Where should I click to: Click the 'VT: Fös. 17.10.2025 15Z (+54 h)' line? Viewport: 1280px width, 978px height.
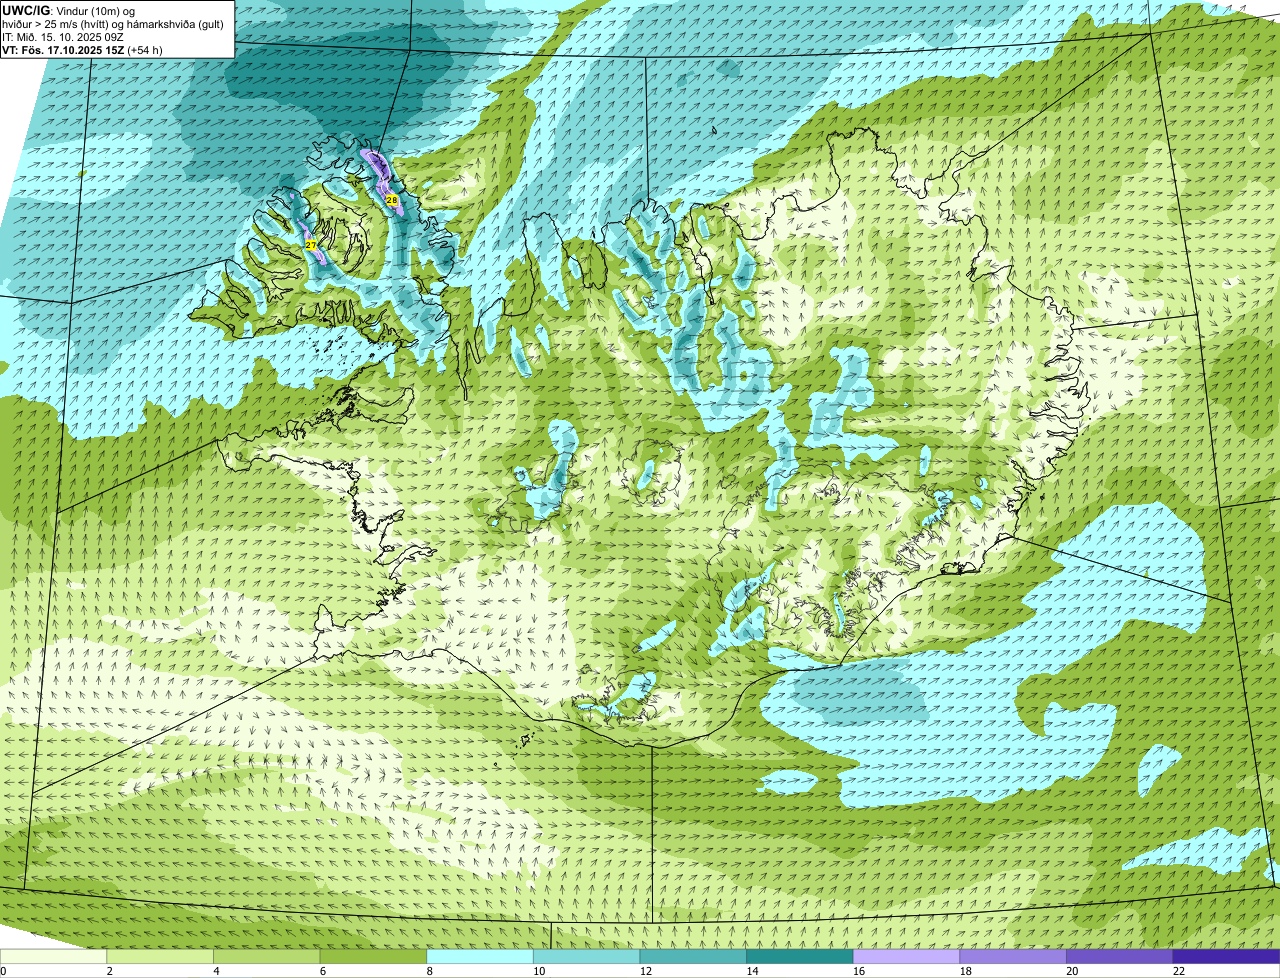(x=82, y=49)
